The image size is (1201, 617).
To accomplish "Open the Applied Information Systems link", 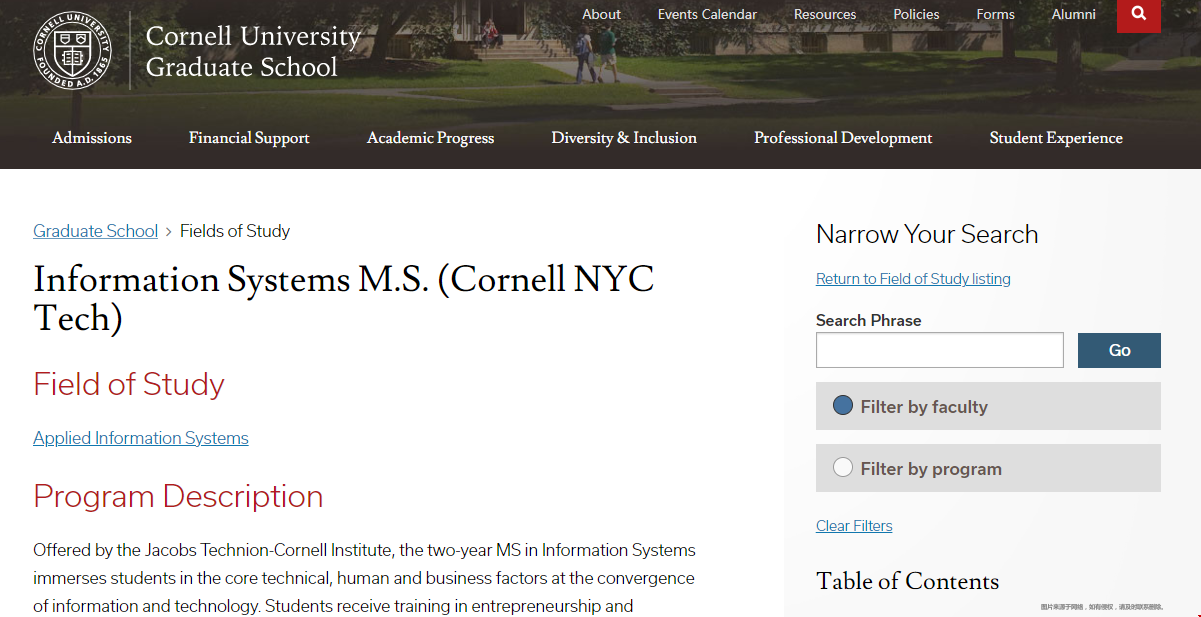I will coord(141,438).
